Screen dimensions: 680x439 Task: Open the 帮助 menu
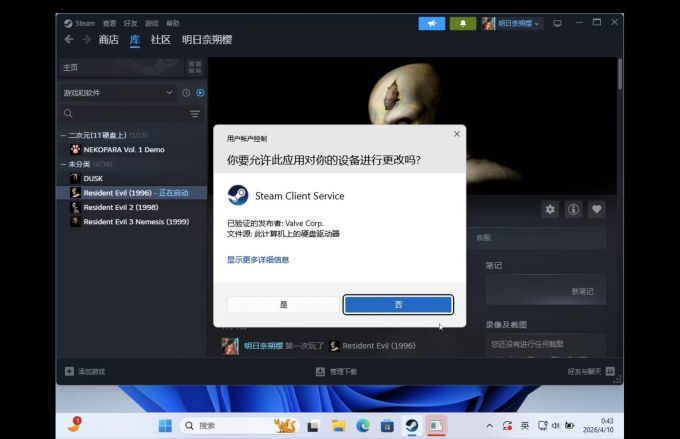click(173, 23)
